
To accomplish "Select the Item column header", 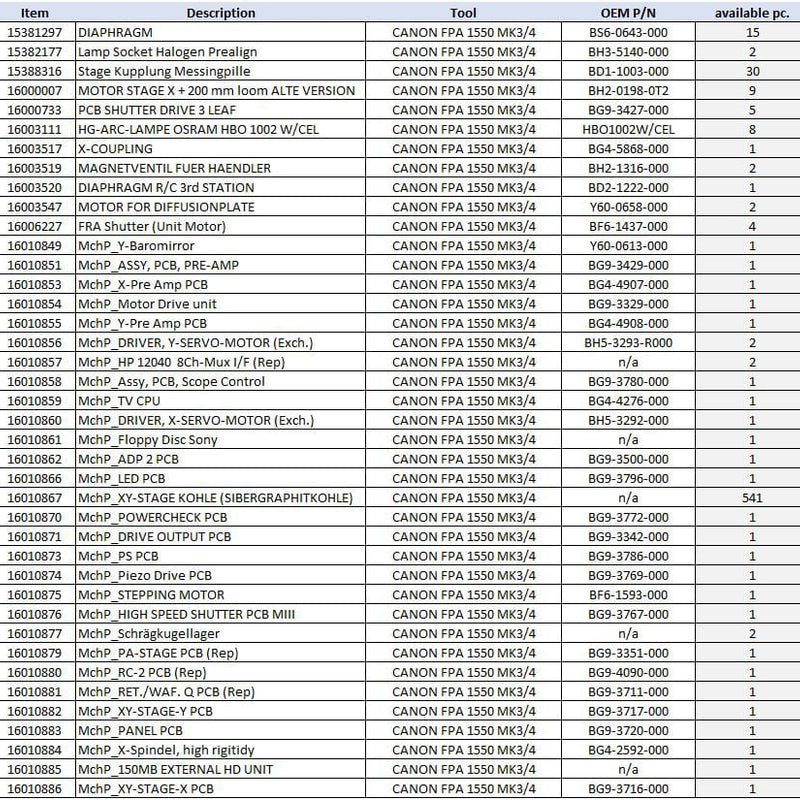I will point(37,13).
